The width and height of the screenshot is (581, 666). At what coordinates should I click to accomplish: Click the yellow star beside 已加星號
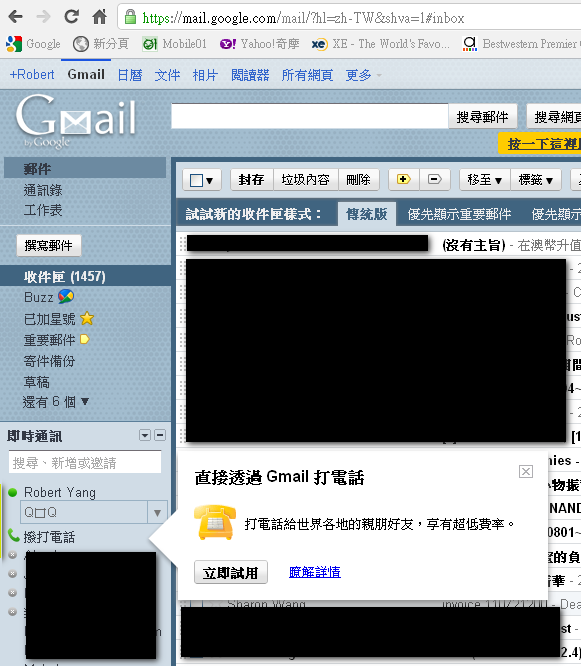87,318
